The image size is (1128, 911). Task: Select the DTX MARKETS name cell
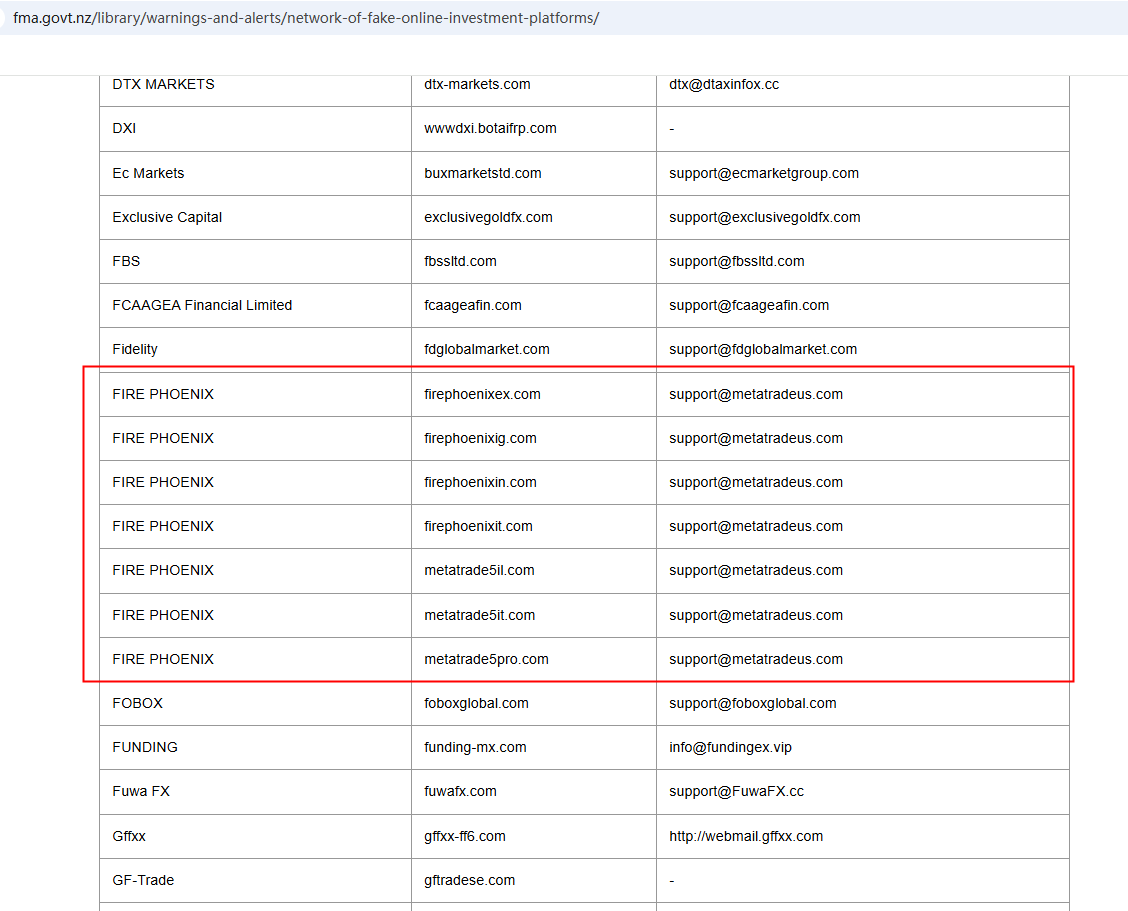[x=163, y=84]
